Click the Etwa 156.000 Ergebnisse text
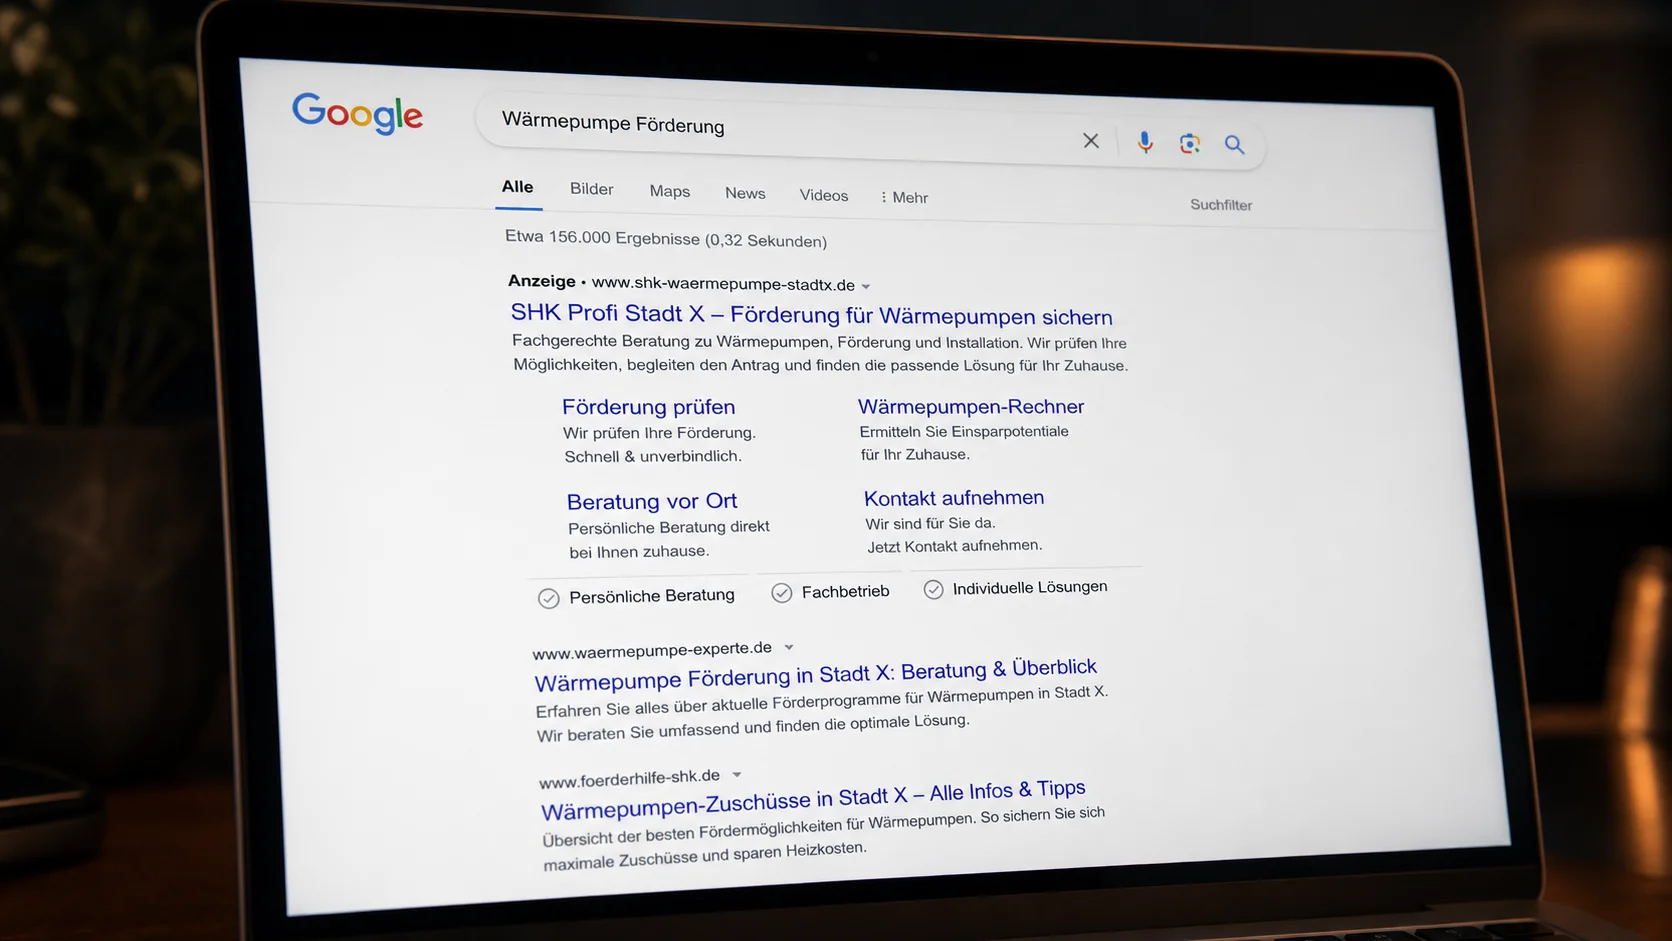This screenshot has height=941, width=1672. coord(666,238)
